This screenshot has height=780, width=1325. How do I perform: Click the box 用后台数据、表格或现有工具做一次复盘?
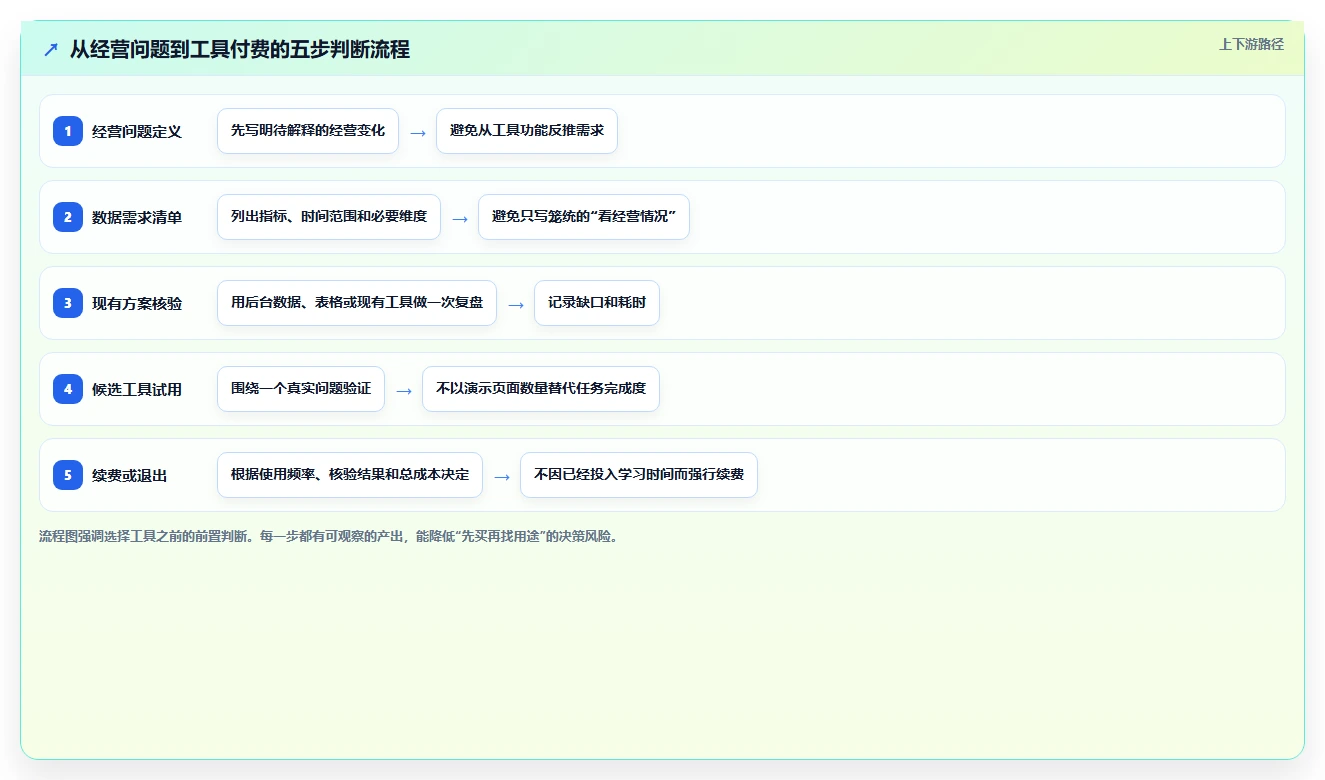[x=357, y=303]
